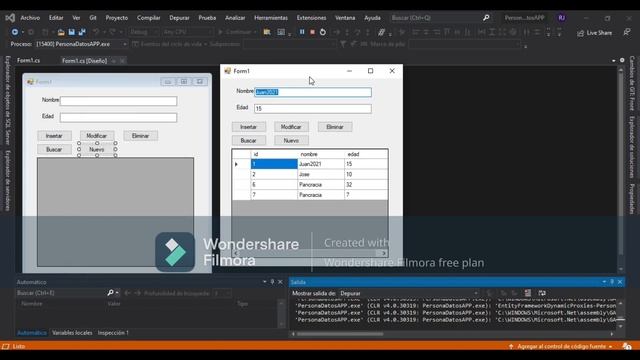Open the document tab list dropdown arrow

tap(614, 60)
